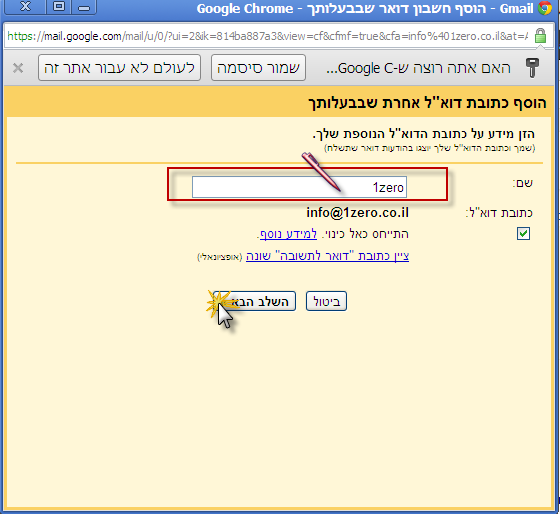This screenshot has height=514, width=560.
Task: Click the לעולם לא עבור אתר זה (Never for this site) button
Action: [x=119, y=68]
